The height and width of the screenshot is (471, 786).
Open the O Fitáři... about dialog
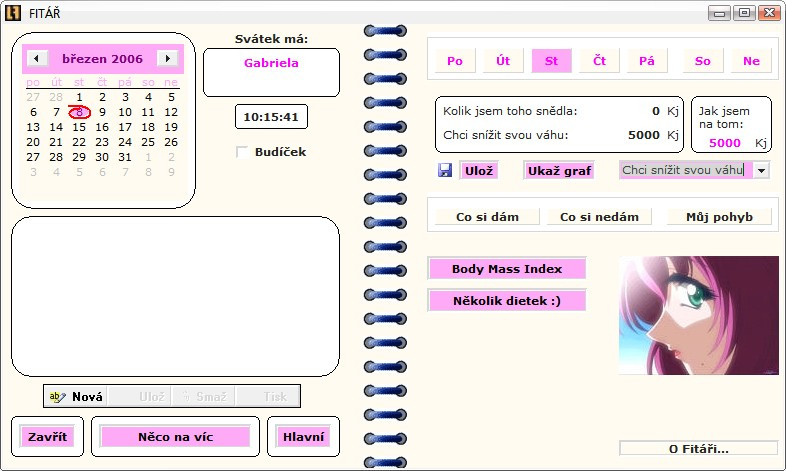[x=698, y=448]
